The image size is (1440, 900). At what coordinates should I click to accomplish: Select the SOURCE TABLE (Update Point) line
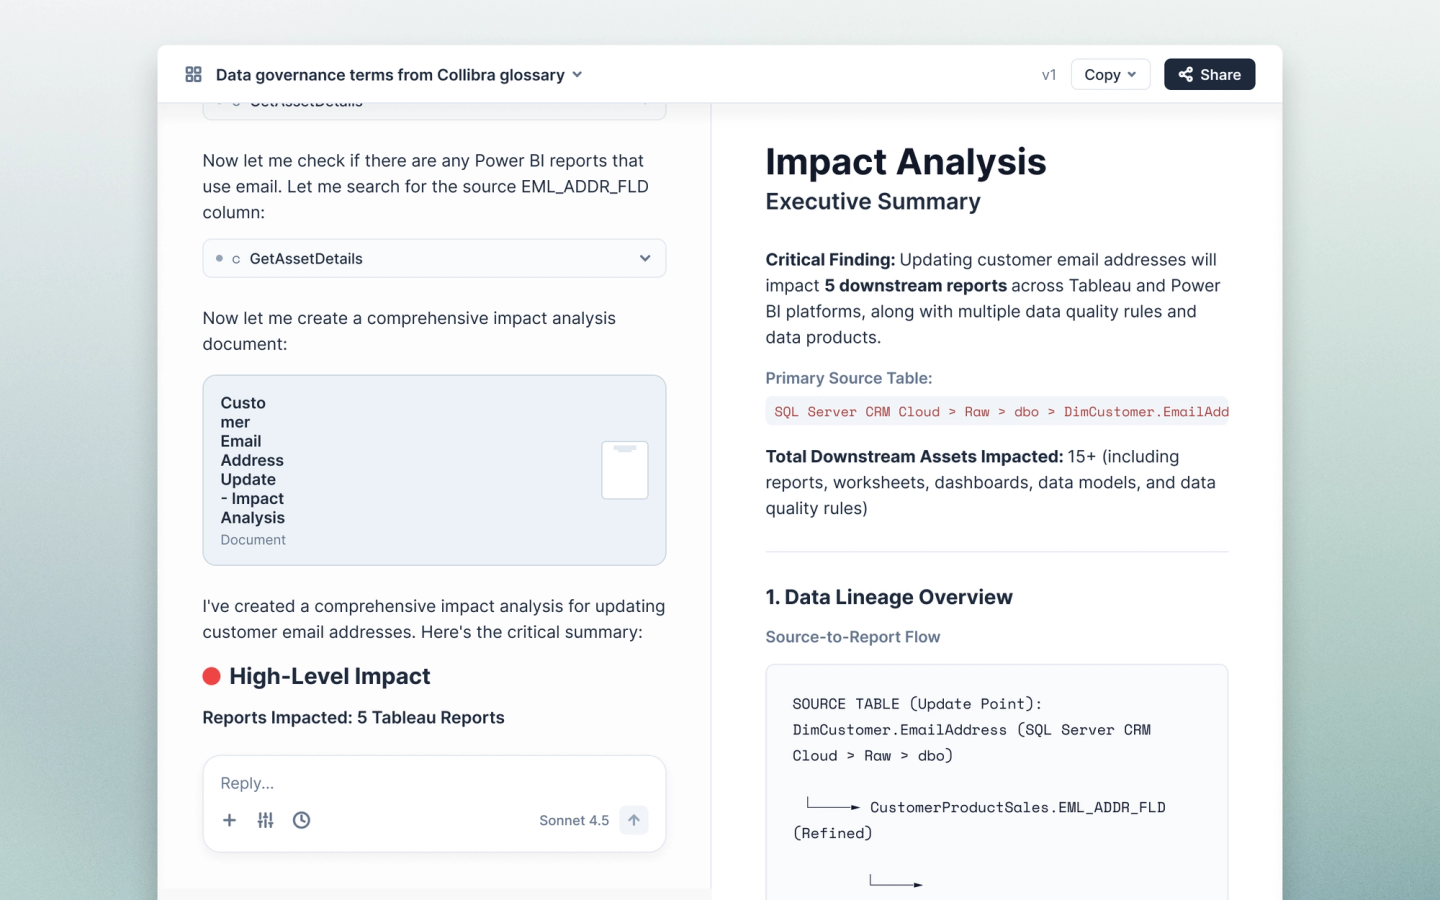[917, 704]
